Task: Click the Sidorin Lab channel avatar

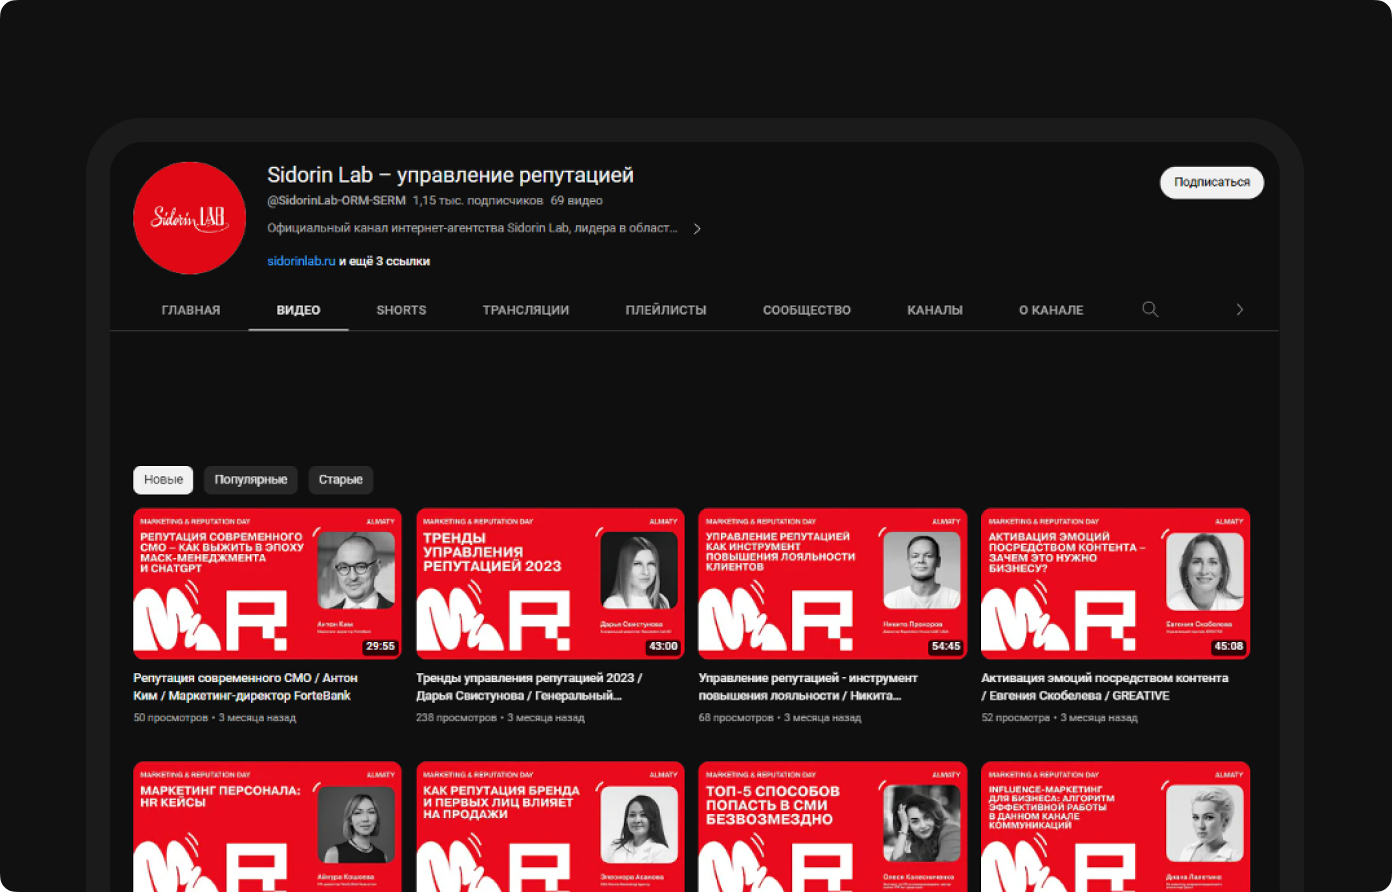Action: click(x=189, y=218)
